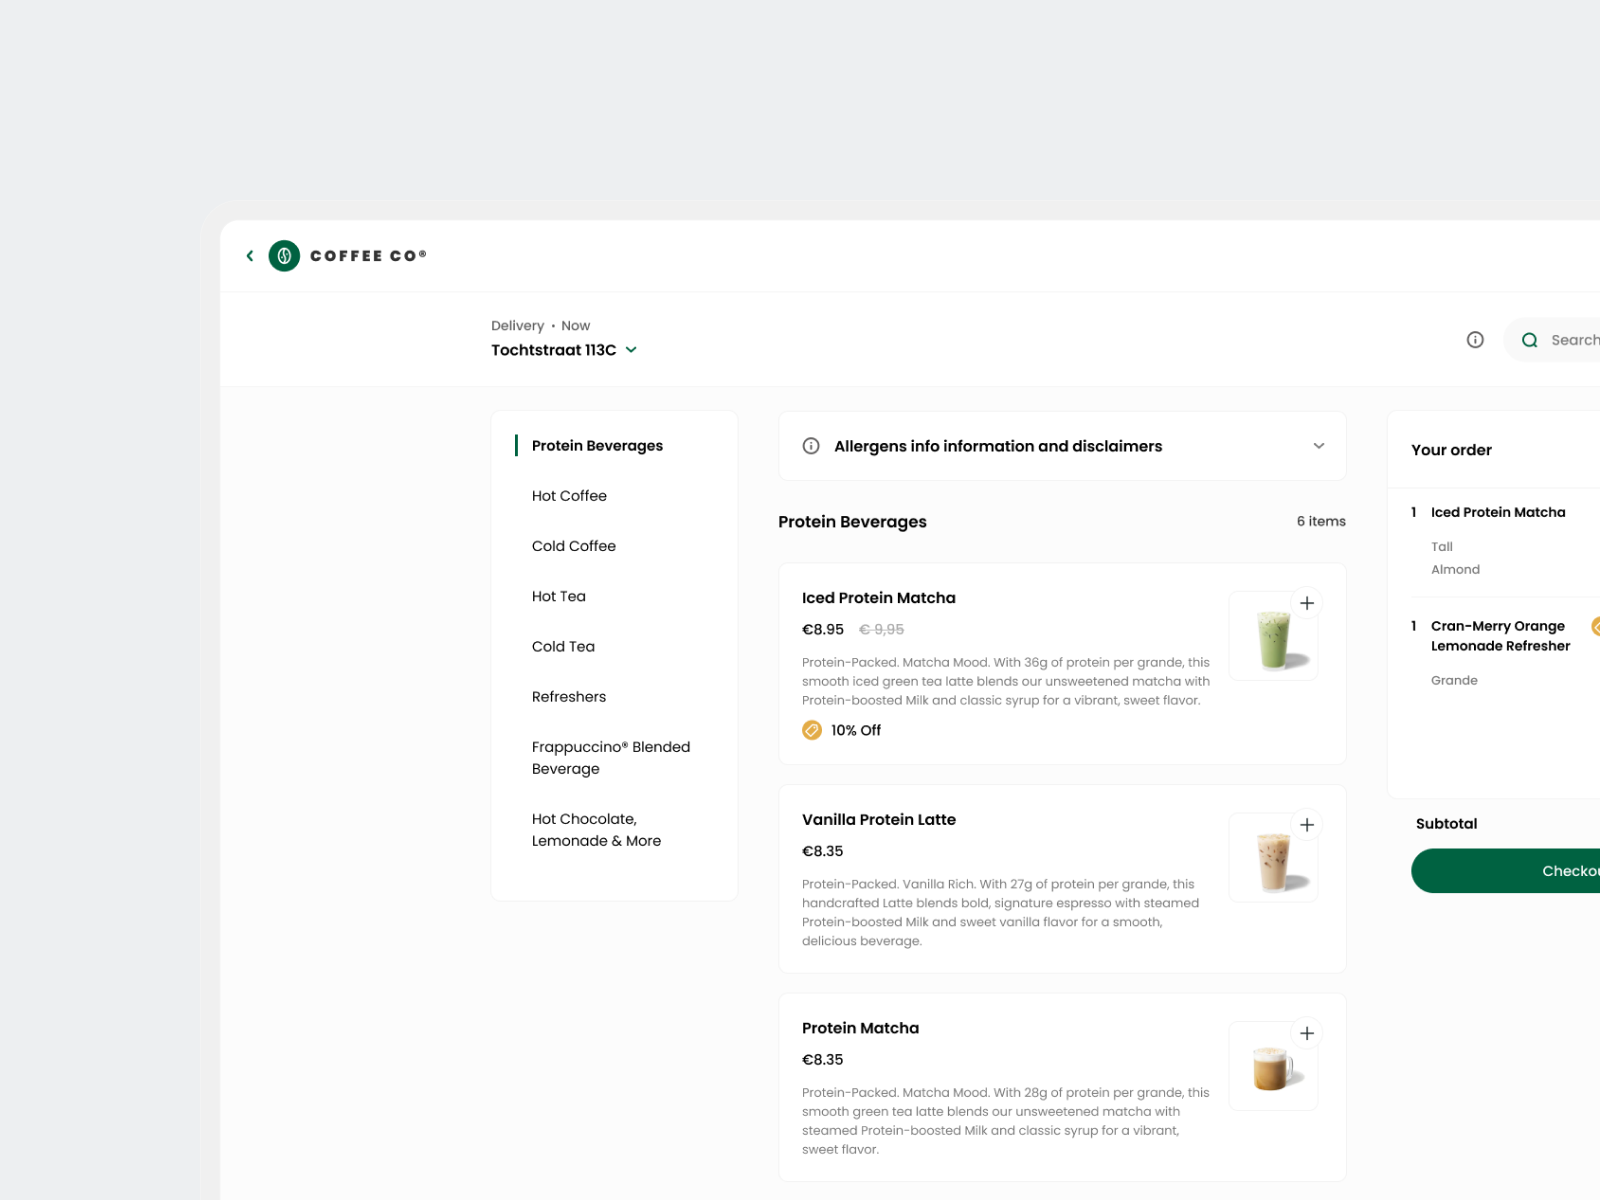
Task: Click the 10% Off discount badge icon
Action: coord(813,730)
